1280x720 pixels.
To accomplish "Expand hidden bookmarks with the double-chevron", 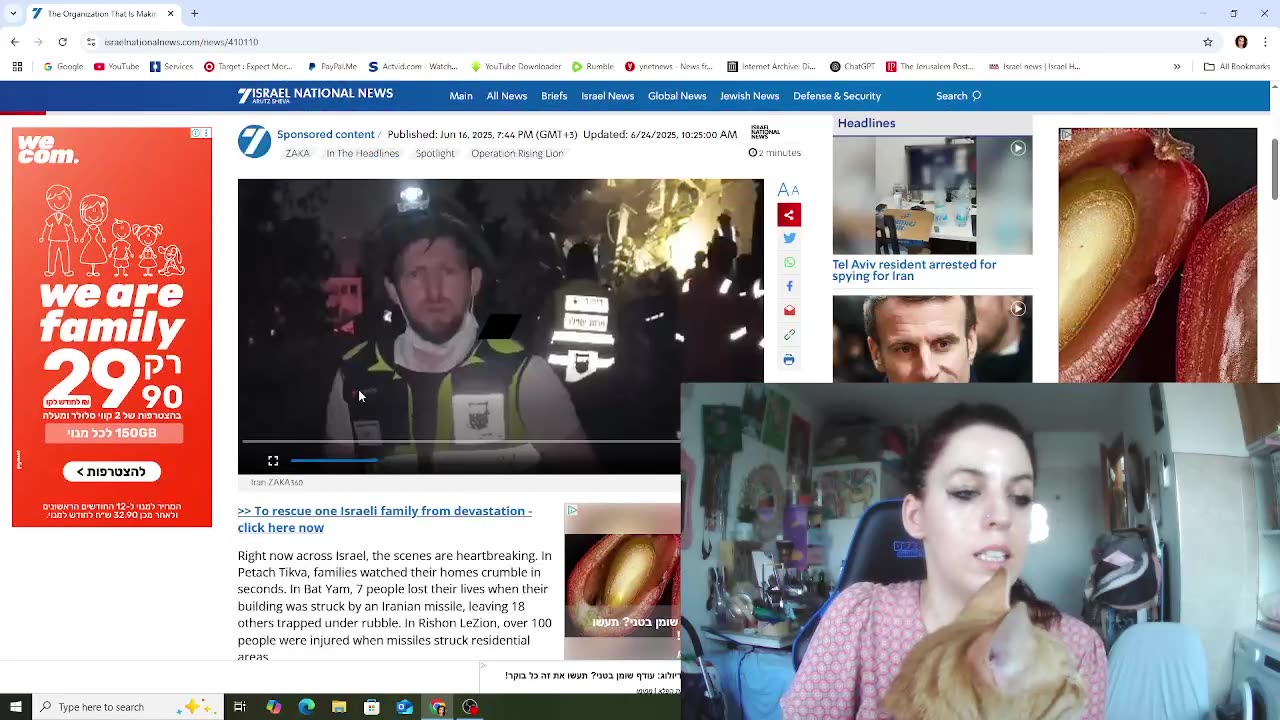I will [x=1177, y=67].
